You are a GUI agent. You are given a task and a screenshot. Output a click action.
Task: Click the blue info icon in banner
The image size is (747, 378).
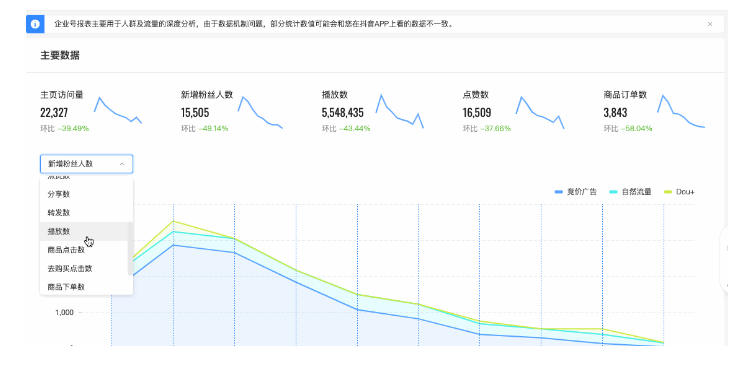(x=35, y=24)
